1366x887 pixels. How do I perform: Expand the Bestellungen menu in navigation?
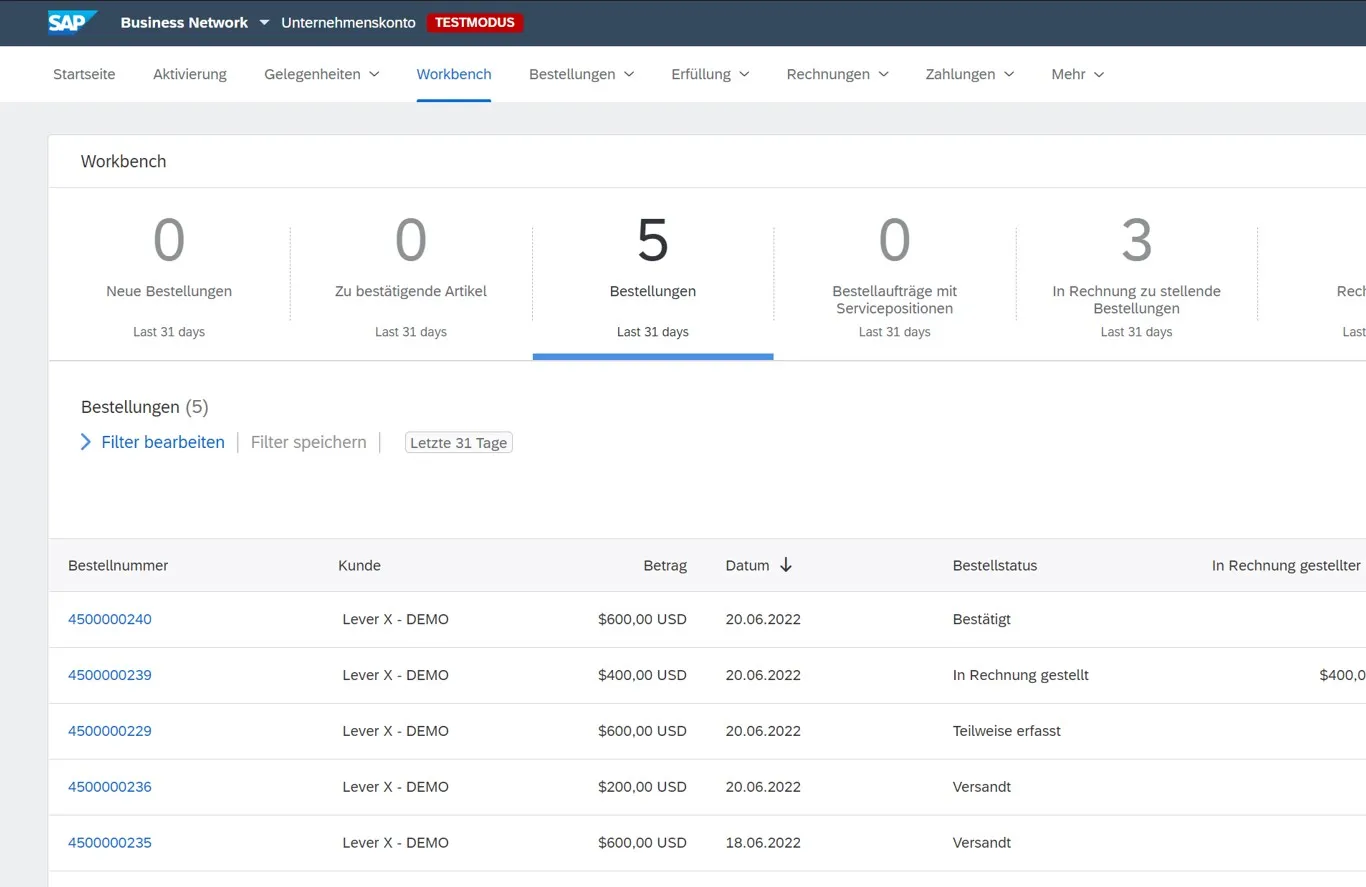(x=582, y=74)
